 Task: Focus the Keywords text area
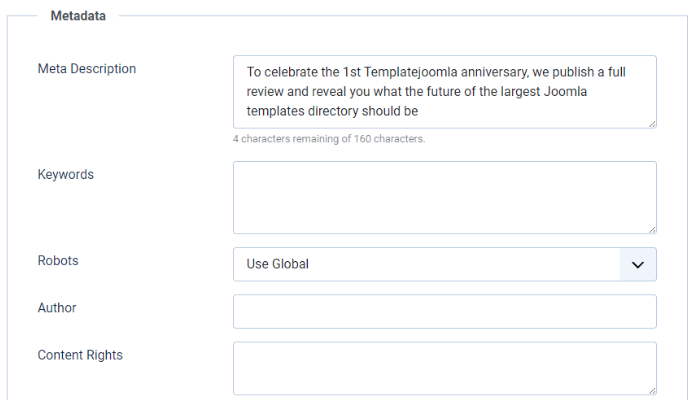[x=444, y=197]
